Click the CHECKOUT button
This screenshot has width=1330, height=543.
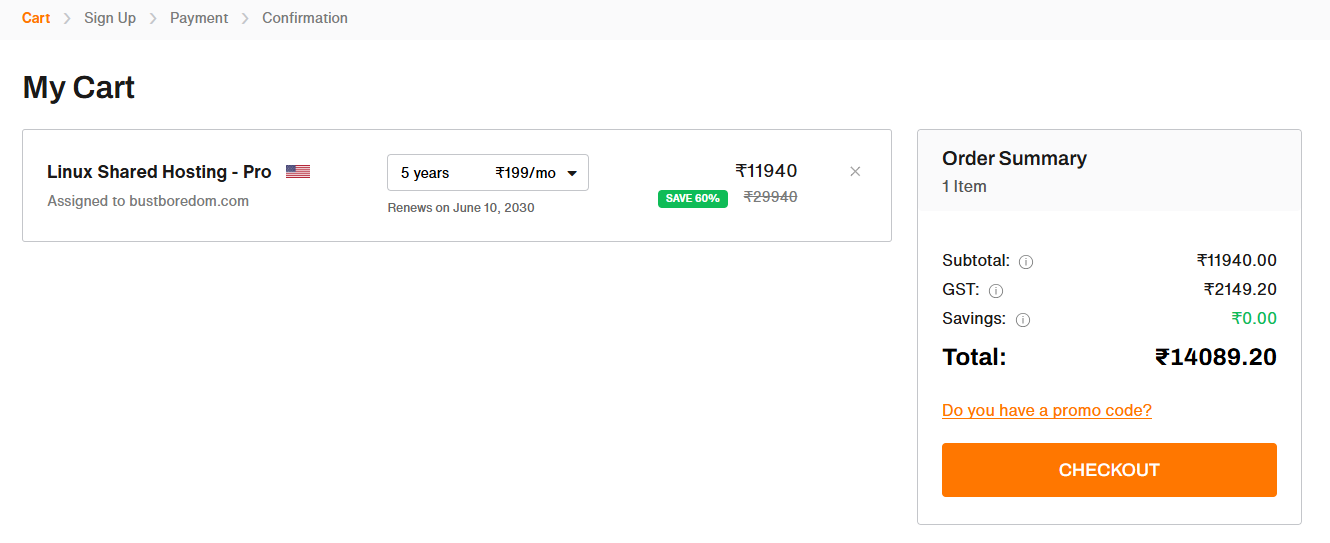click(x=1109, y=470)
